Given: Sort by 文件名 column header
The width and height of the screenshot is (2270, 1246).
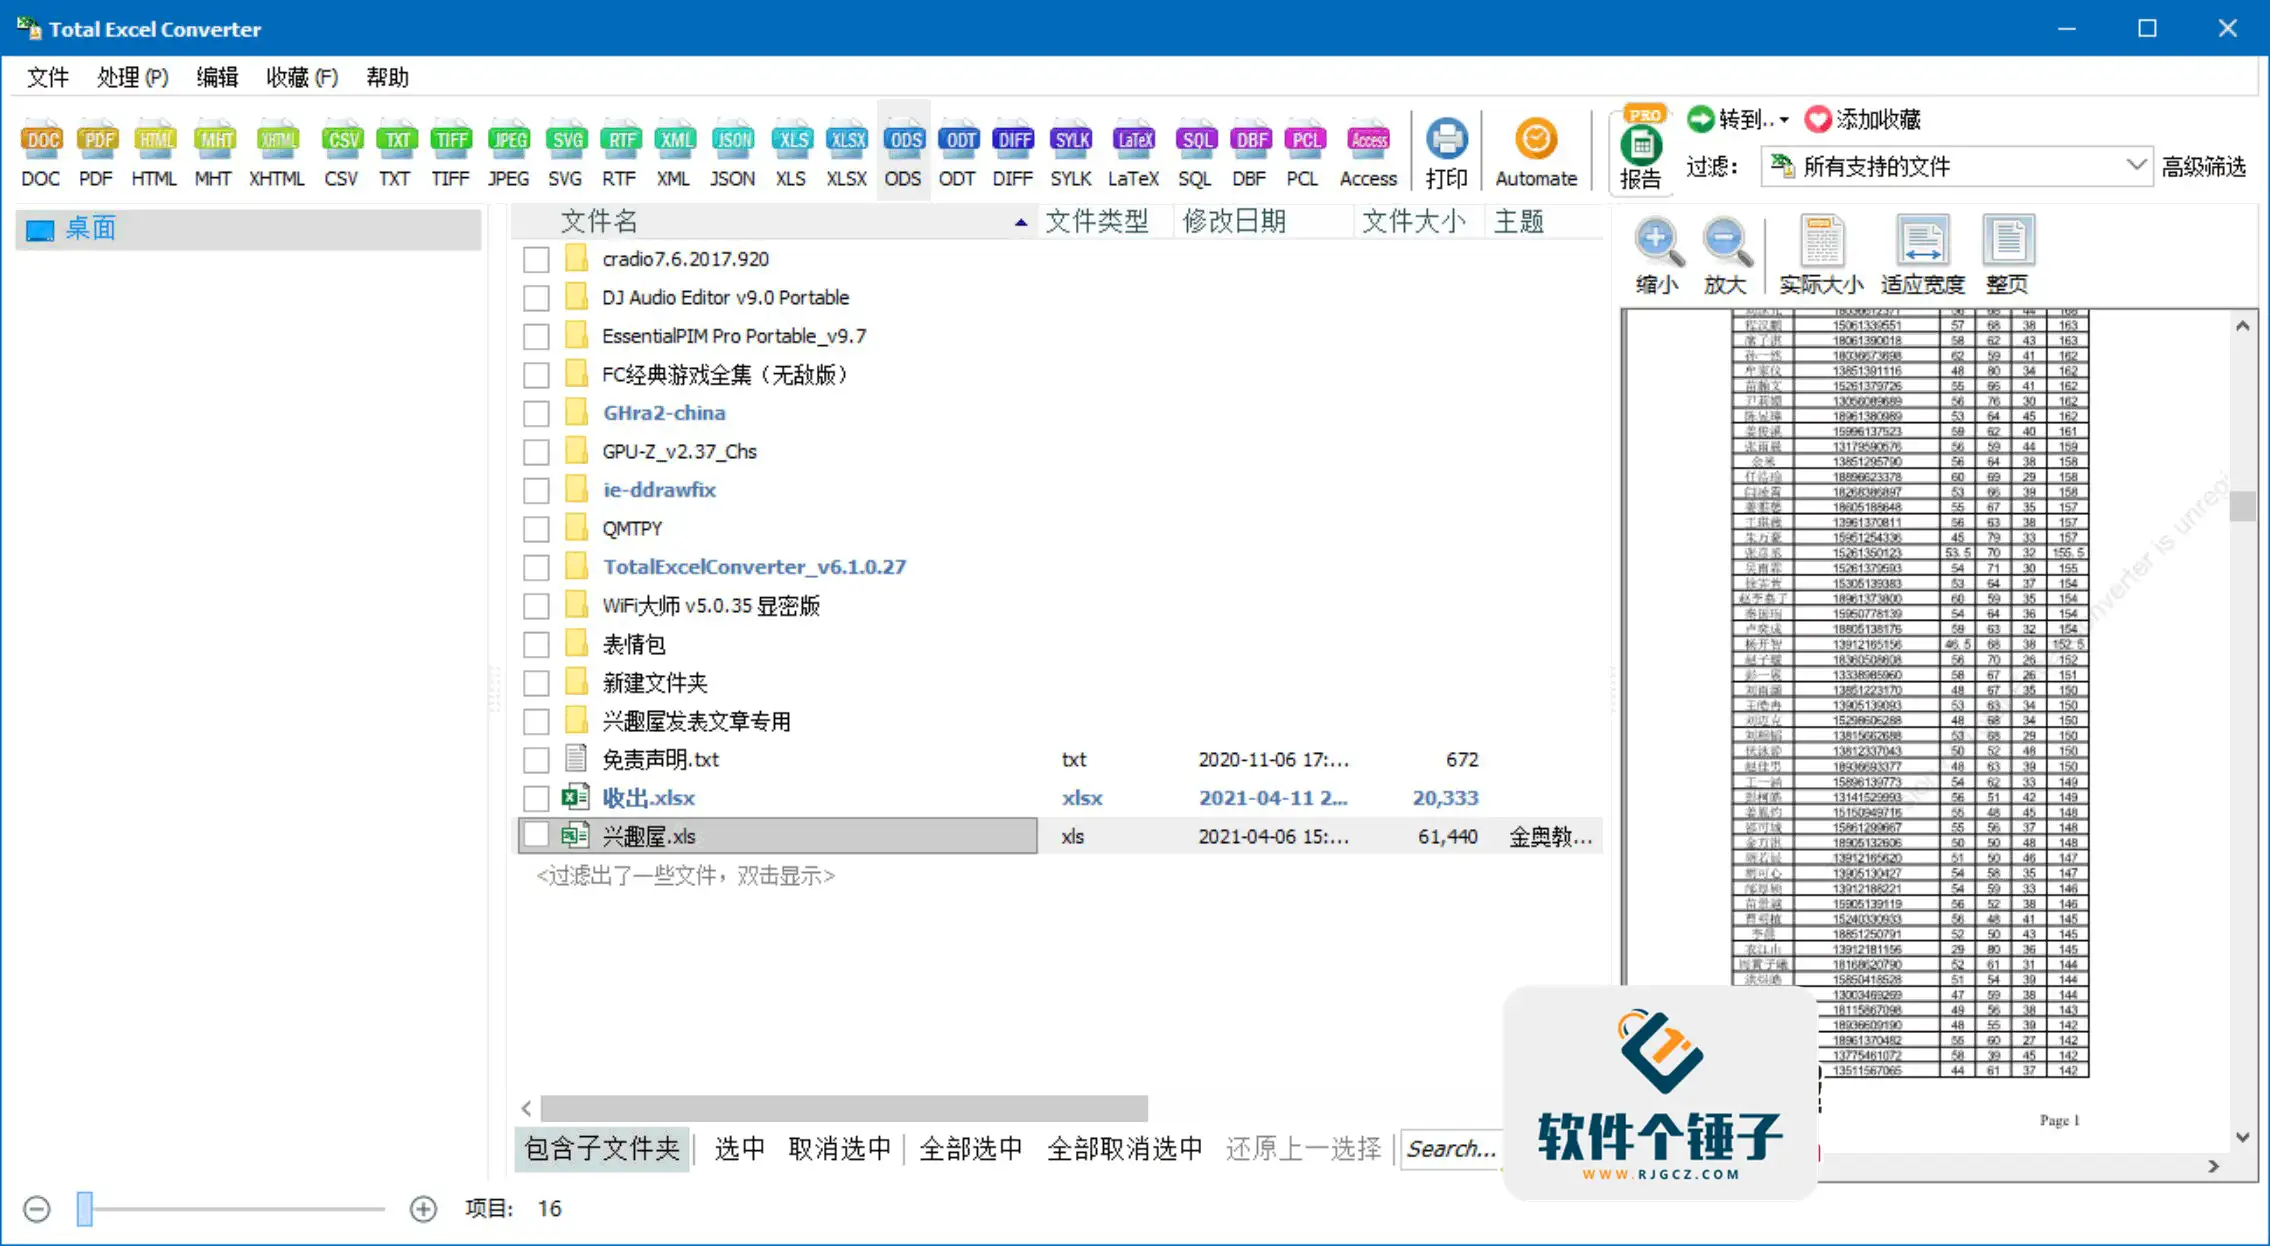Looking at the screenshot, I should [774, 222].
